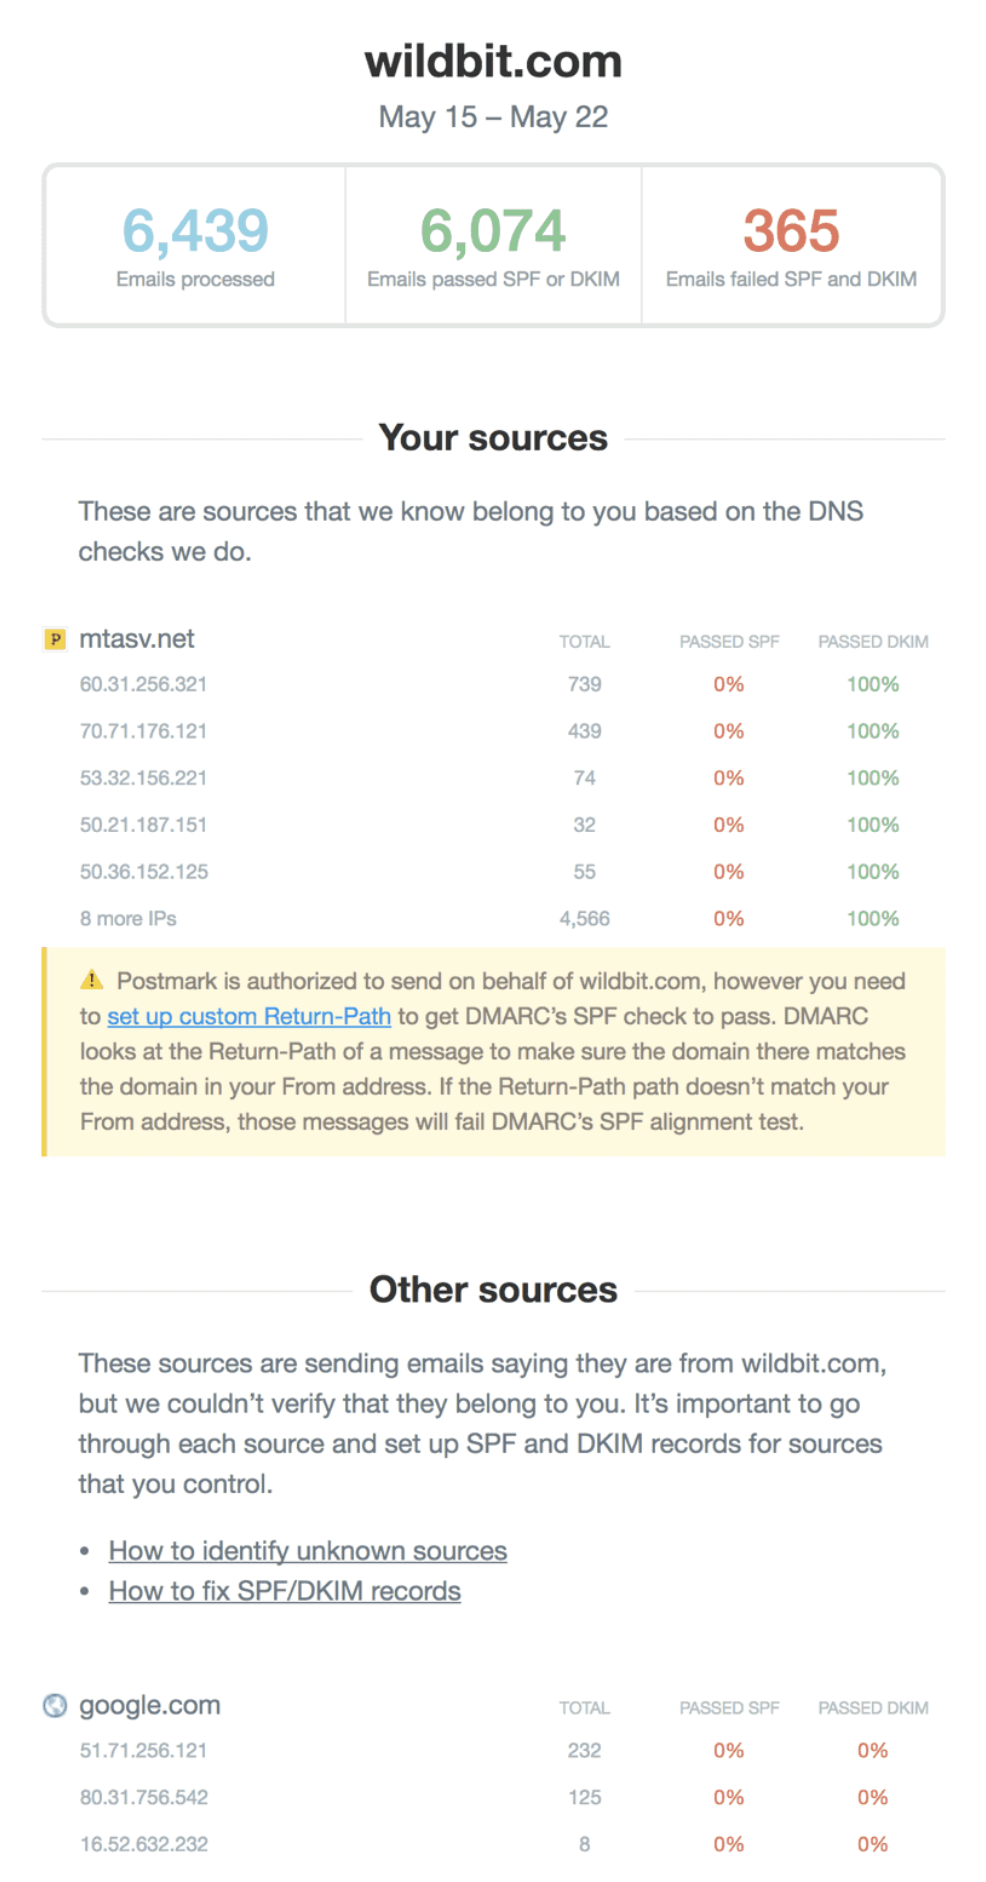Click the 365 Emails failed stat

tap(791, 245)
